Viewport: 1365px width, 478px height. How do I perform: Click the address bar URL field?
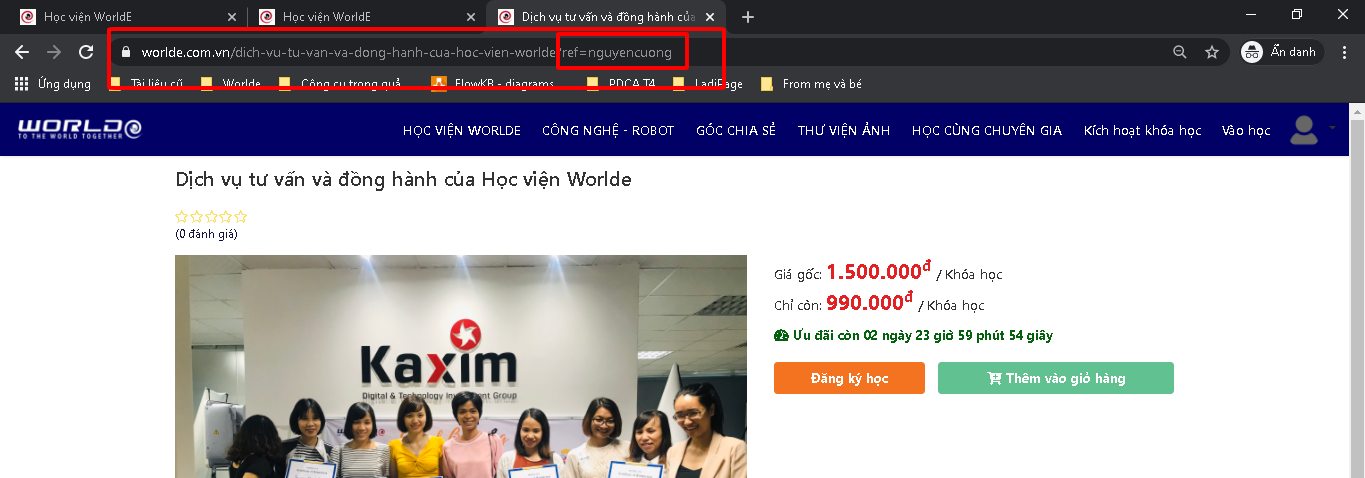point(400,52)
